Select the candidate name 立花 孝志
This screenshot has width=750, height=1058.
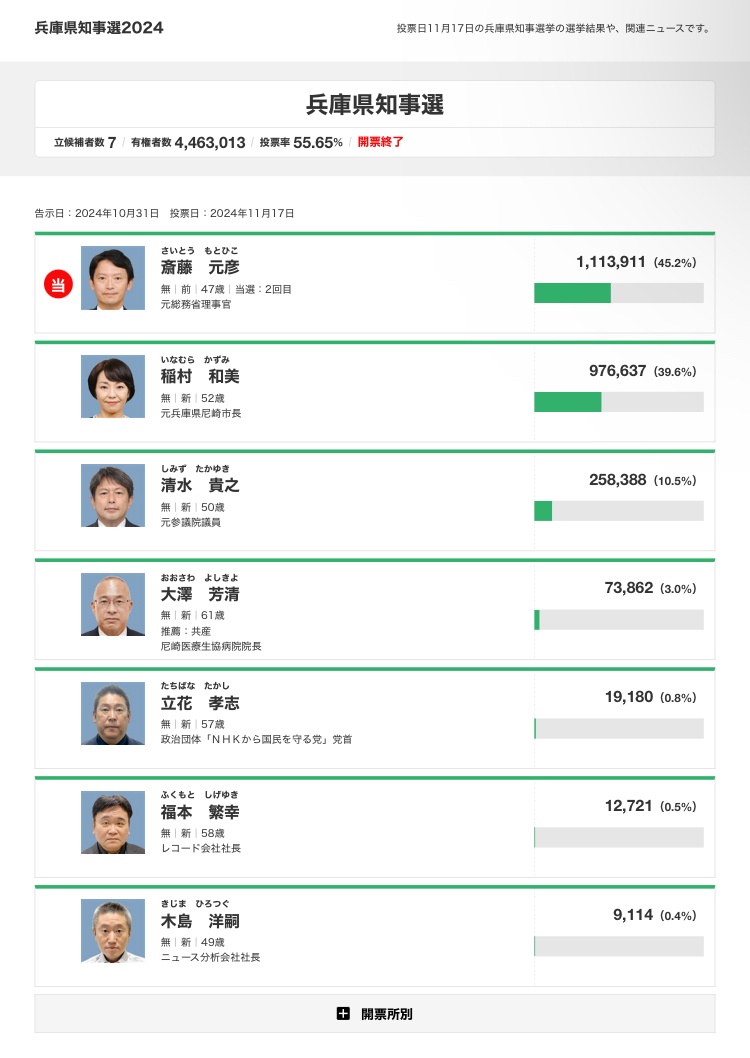point(200,704)
